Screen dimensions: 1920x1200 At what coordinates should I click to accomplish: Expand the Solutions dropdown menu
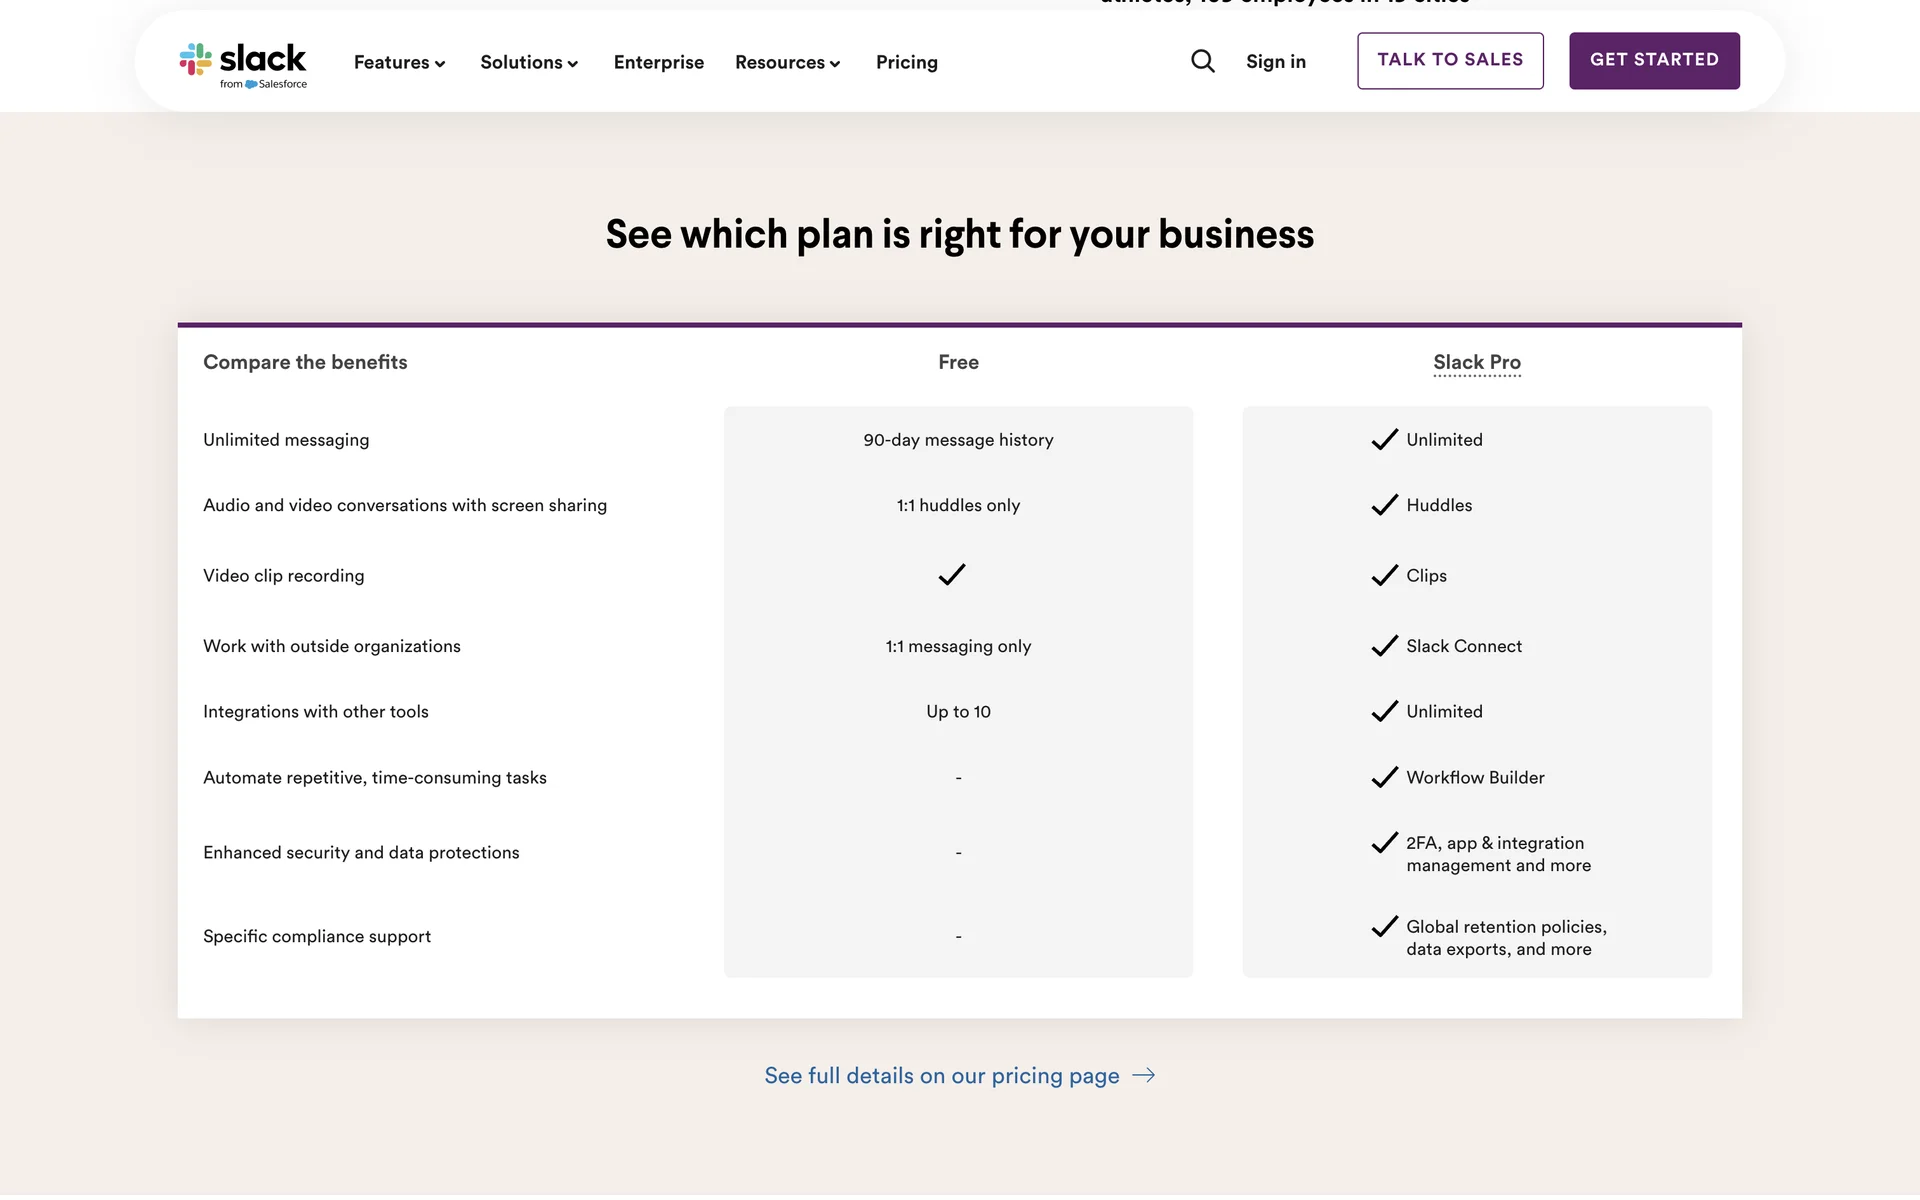[529, 62]
